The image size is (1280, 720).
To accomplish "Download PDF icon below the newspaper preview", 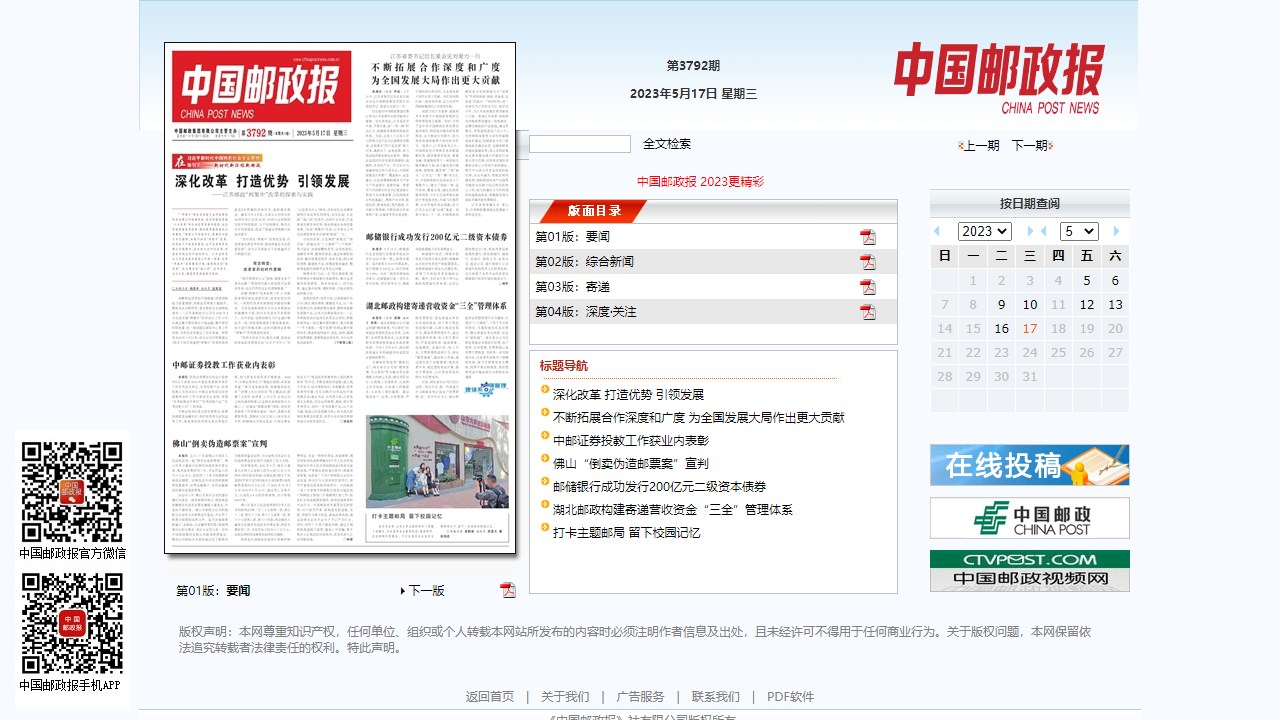I will tap(508, 590).
